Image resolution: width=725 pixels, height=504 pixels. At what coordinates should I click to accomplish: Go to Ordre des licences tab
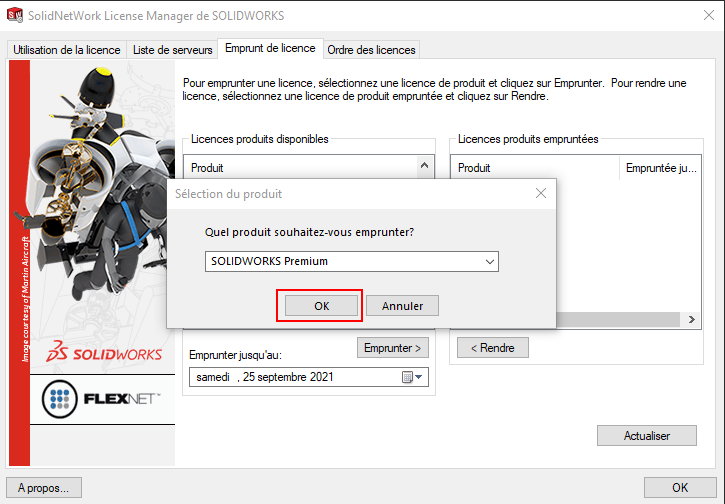(x=371, y=49)
